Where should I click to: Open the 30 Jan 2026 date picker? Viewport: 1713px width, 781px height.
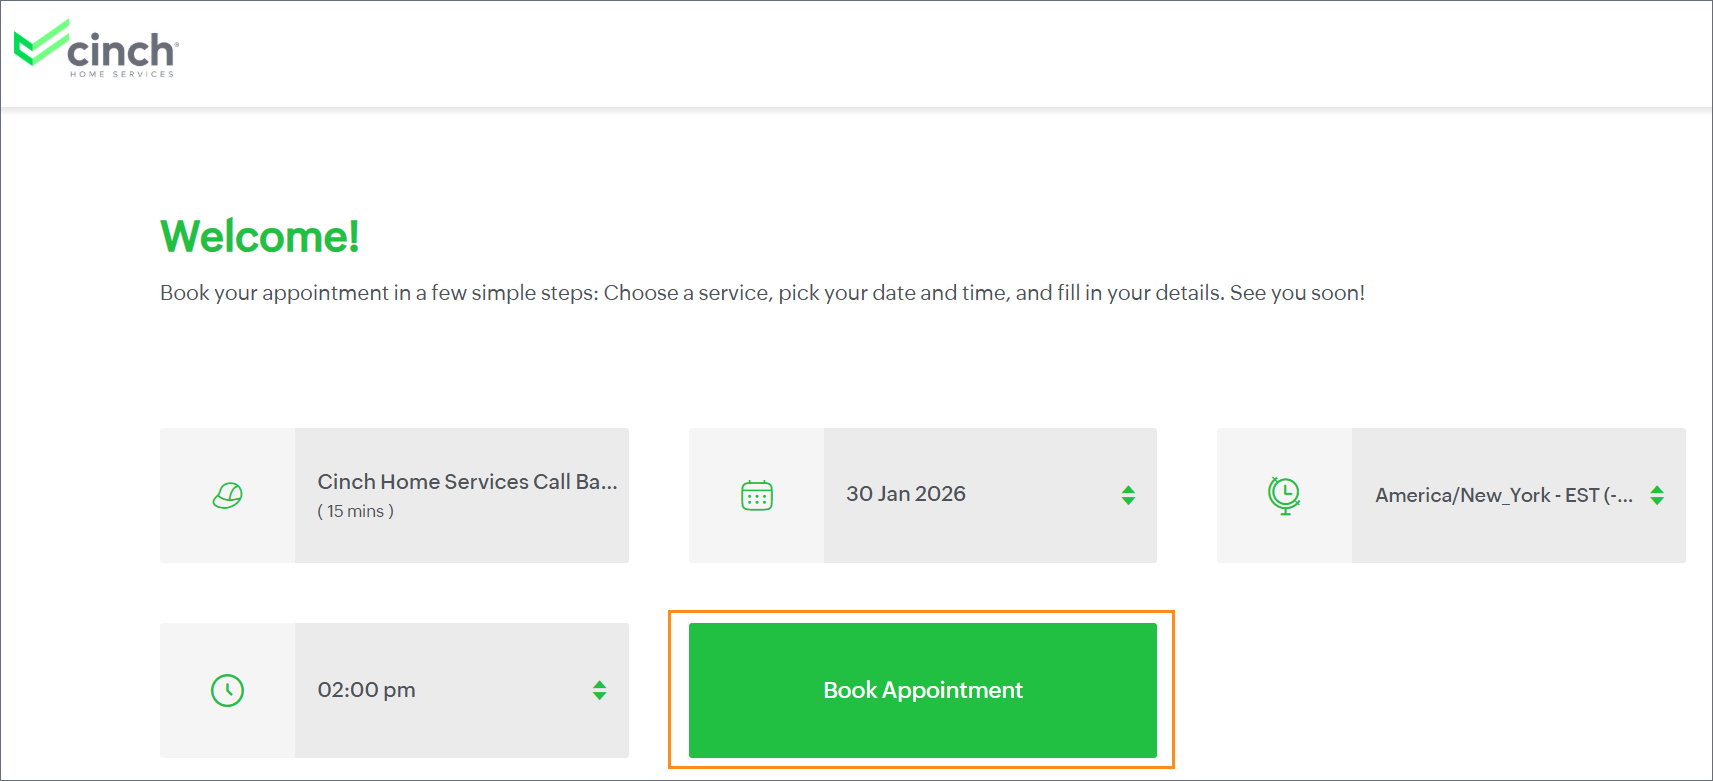[x=989, y=495]
